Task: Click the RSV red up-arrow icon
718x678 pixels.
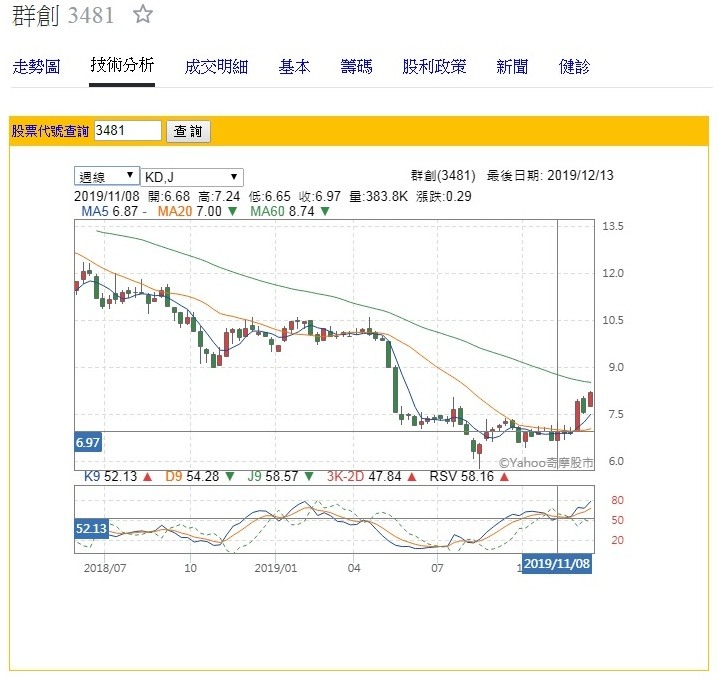Action: pyautogui.click(x=504, y=478)
